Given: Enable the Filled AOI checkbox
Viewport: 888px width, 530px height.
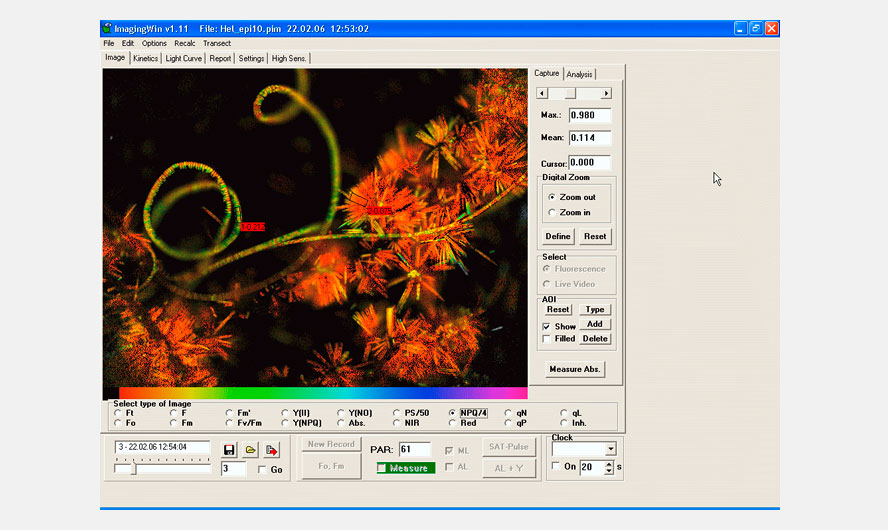Looking at the screenshot, I should 546,339.
